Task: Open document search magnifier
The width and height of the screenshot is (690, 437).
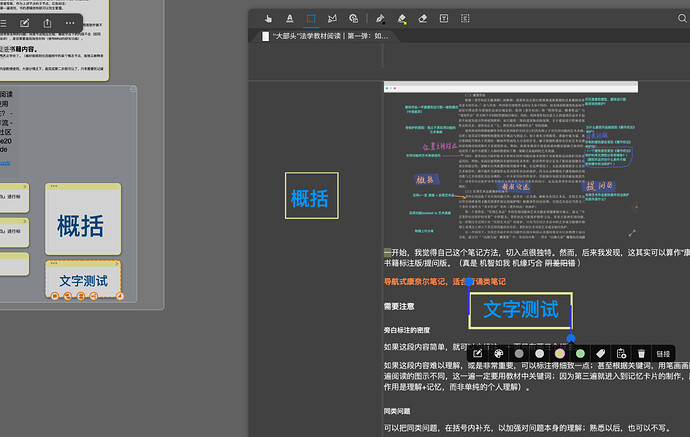Action: click(x=682, y=18)
